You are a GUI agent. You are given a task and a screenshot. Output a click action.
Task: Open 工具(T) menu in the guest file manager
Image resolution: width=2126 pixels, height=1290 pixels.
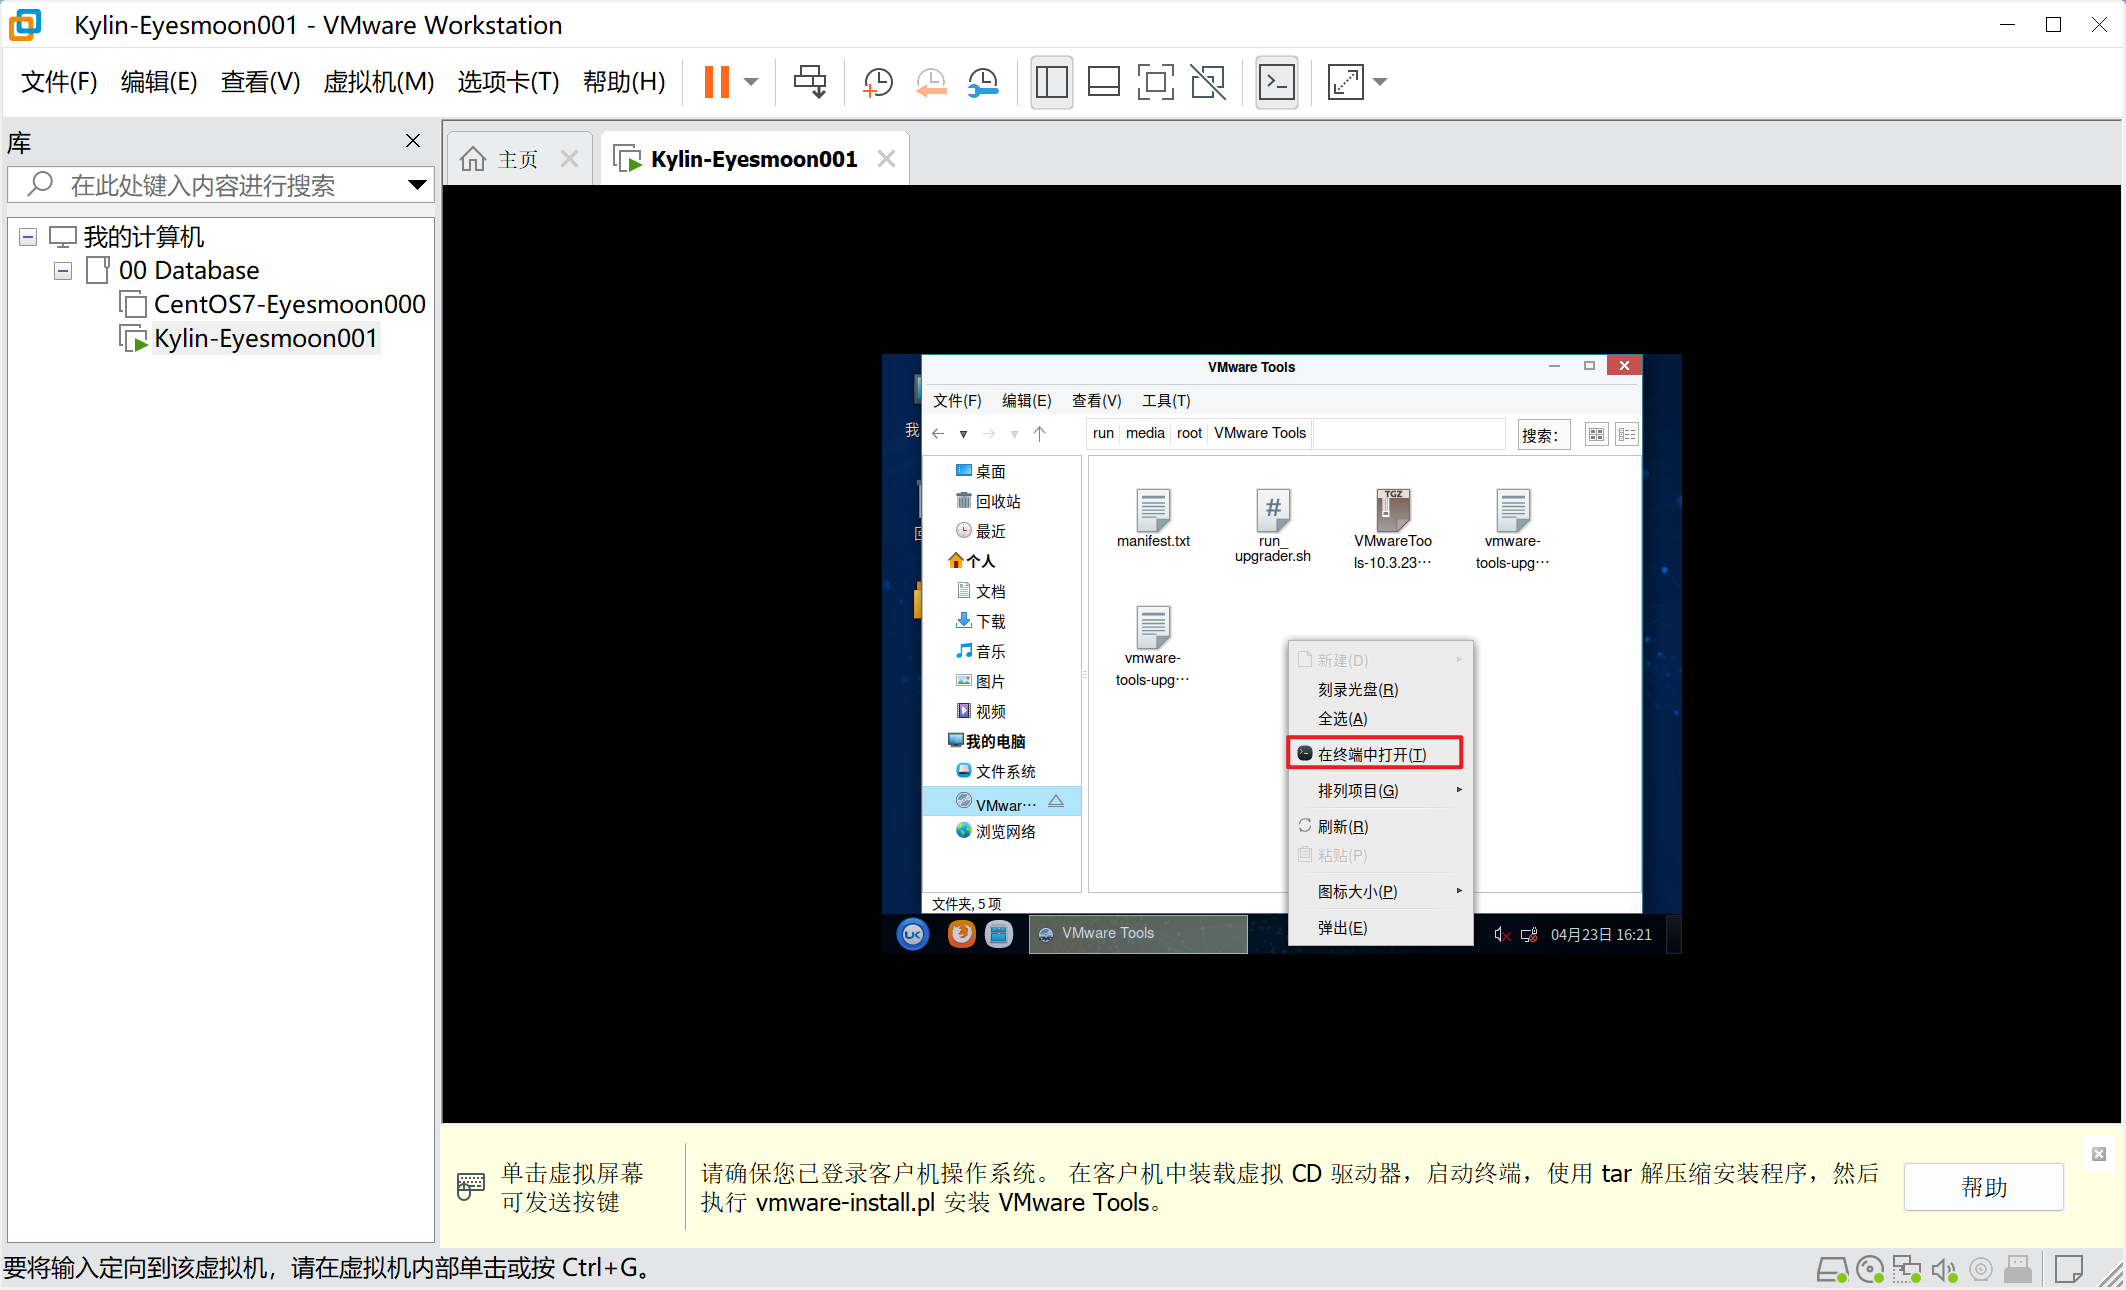point(1166,401)
